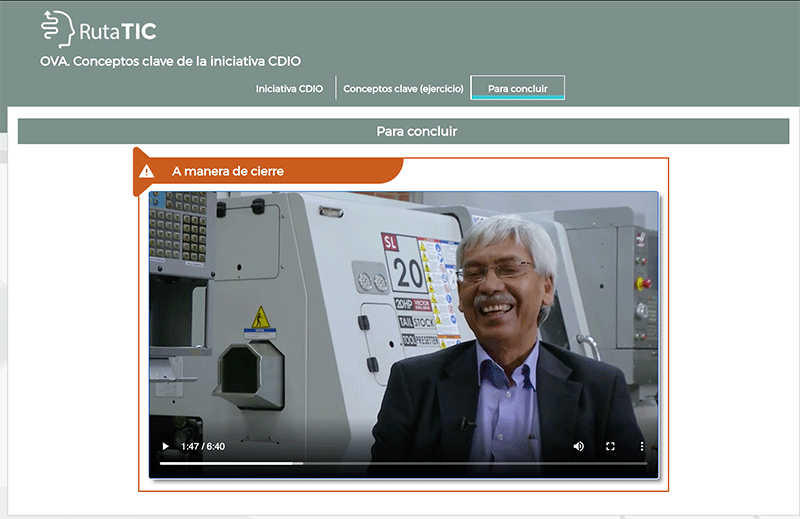The width and height of the screenshot is (800, 519).
Task: Mute the video volume speaker icon
Action: coord(579,447)
